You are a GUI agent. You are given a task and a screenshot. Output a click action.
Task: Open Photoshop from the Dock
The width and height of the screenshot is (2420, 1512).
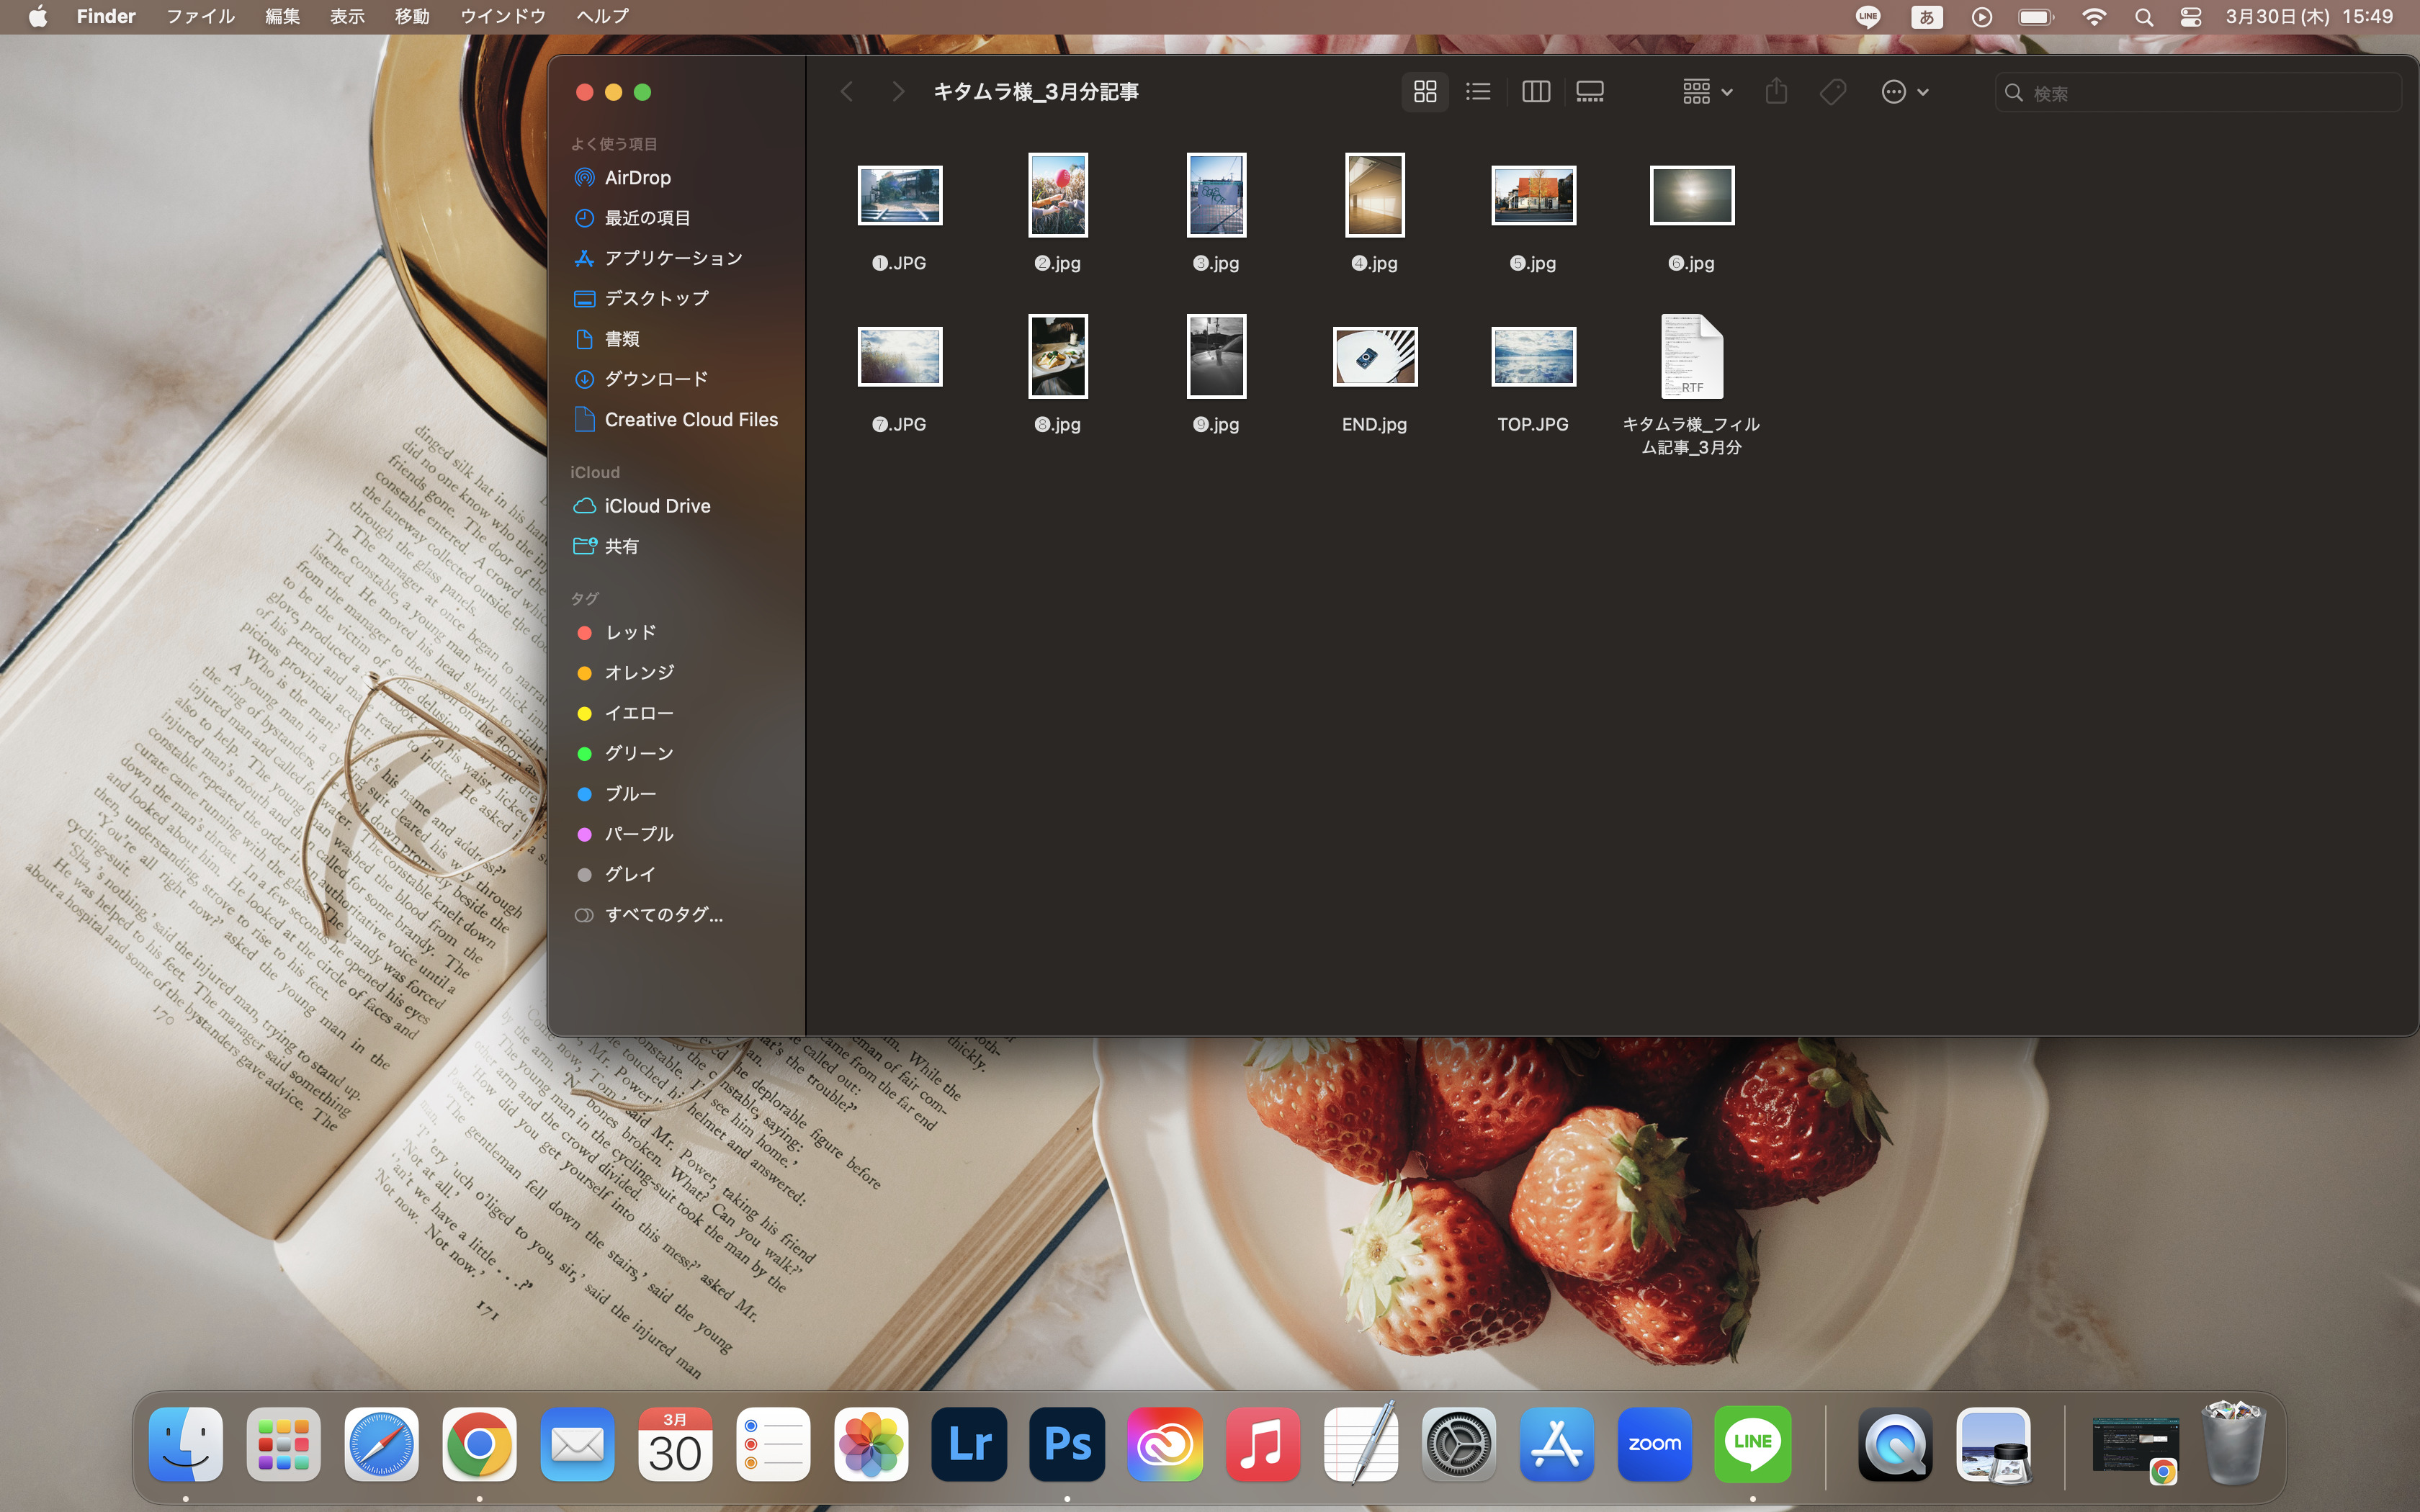[1067, 1444]
